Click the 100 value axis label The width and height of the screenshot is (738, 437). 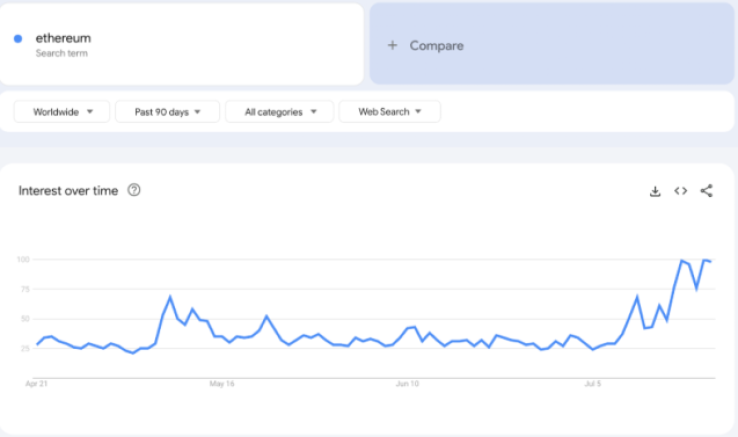(22, 260)
